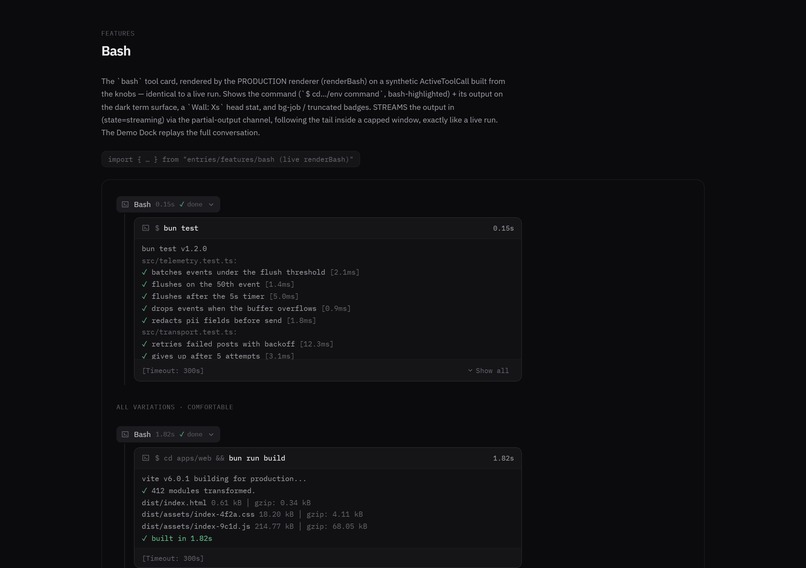Click the [Timeout: 300s] footer under bun test
806x568 pixels.
(x=173, y=371)
